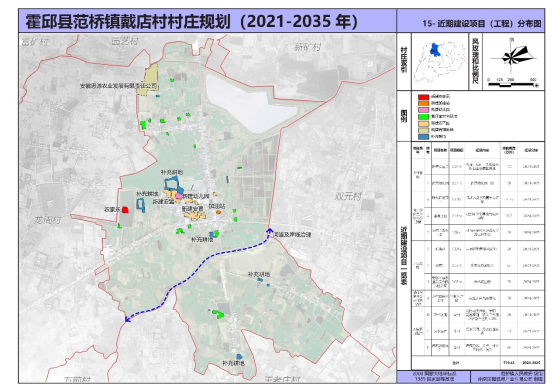Select the orange 加油站 marker on map
The width and height of the screenshot is (554, 392).
click(x=218, y=212)
